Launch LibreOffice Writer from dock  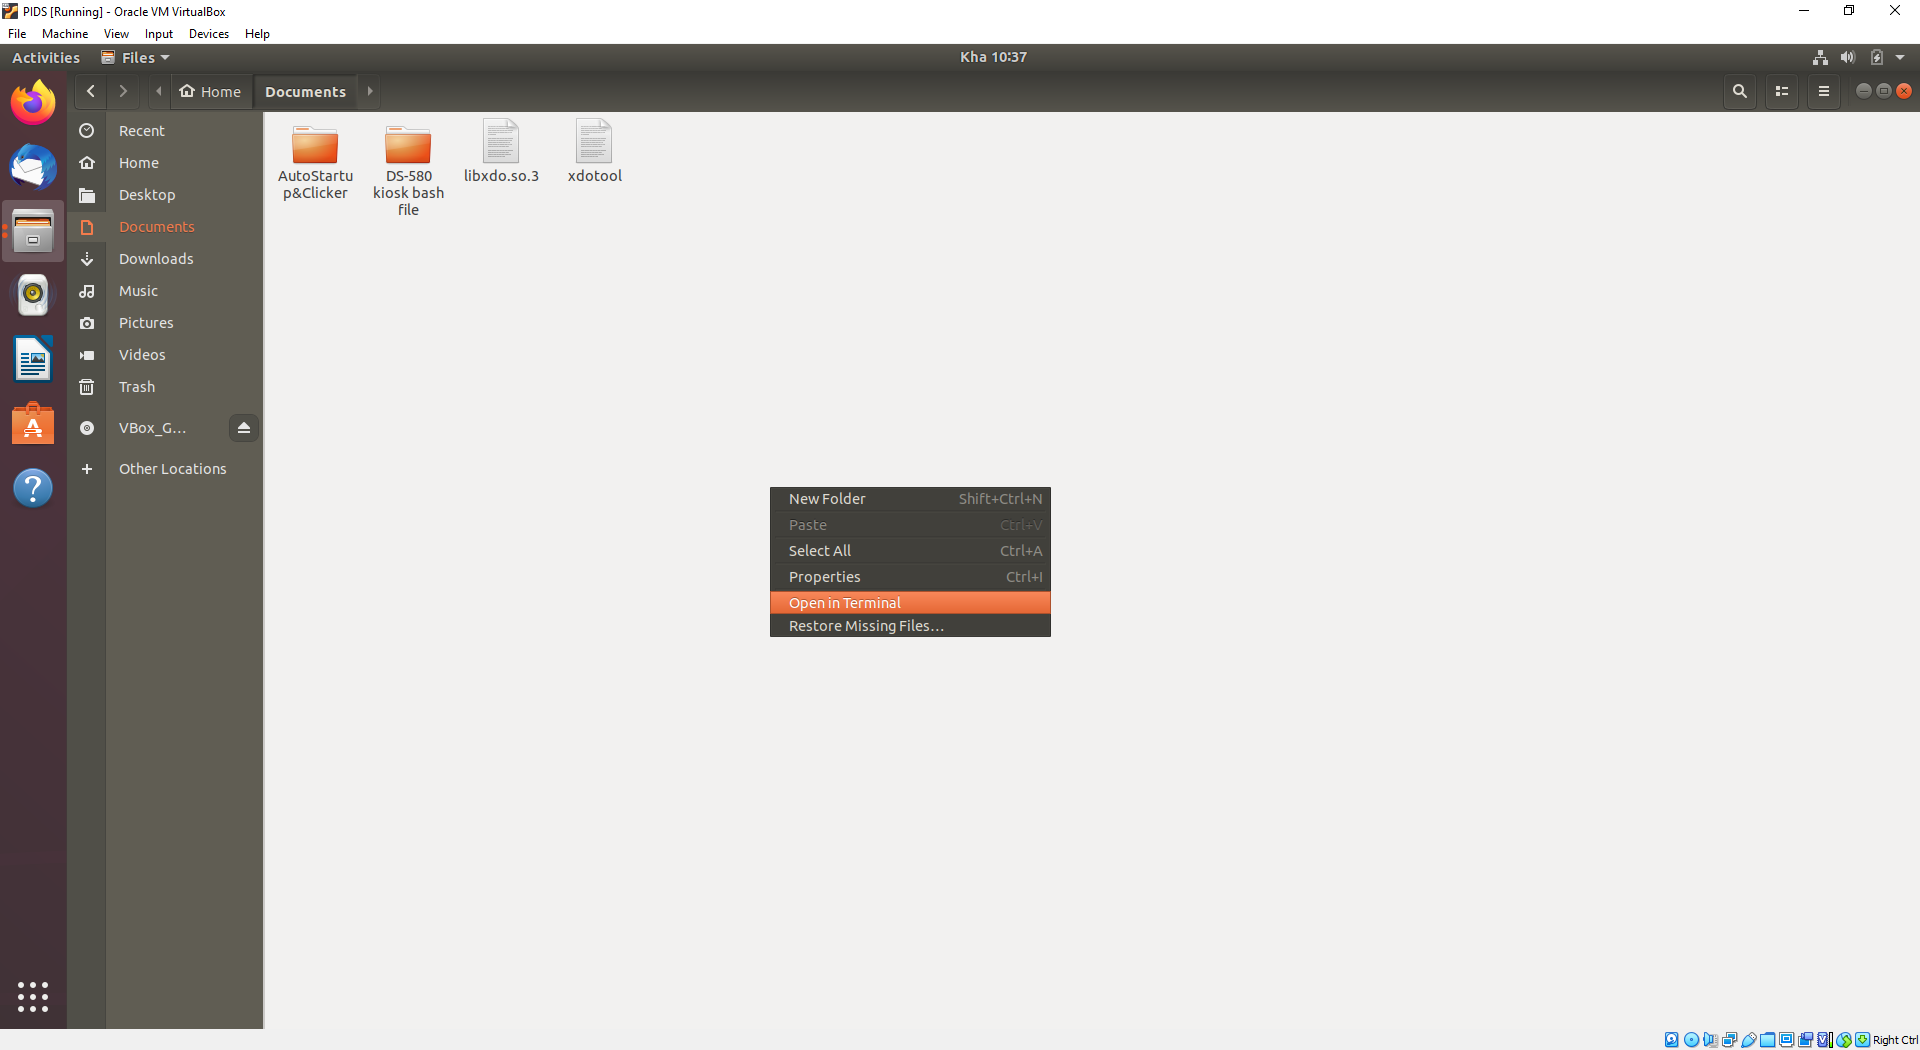pyautogui.click(x=33, y=359)
